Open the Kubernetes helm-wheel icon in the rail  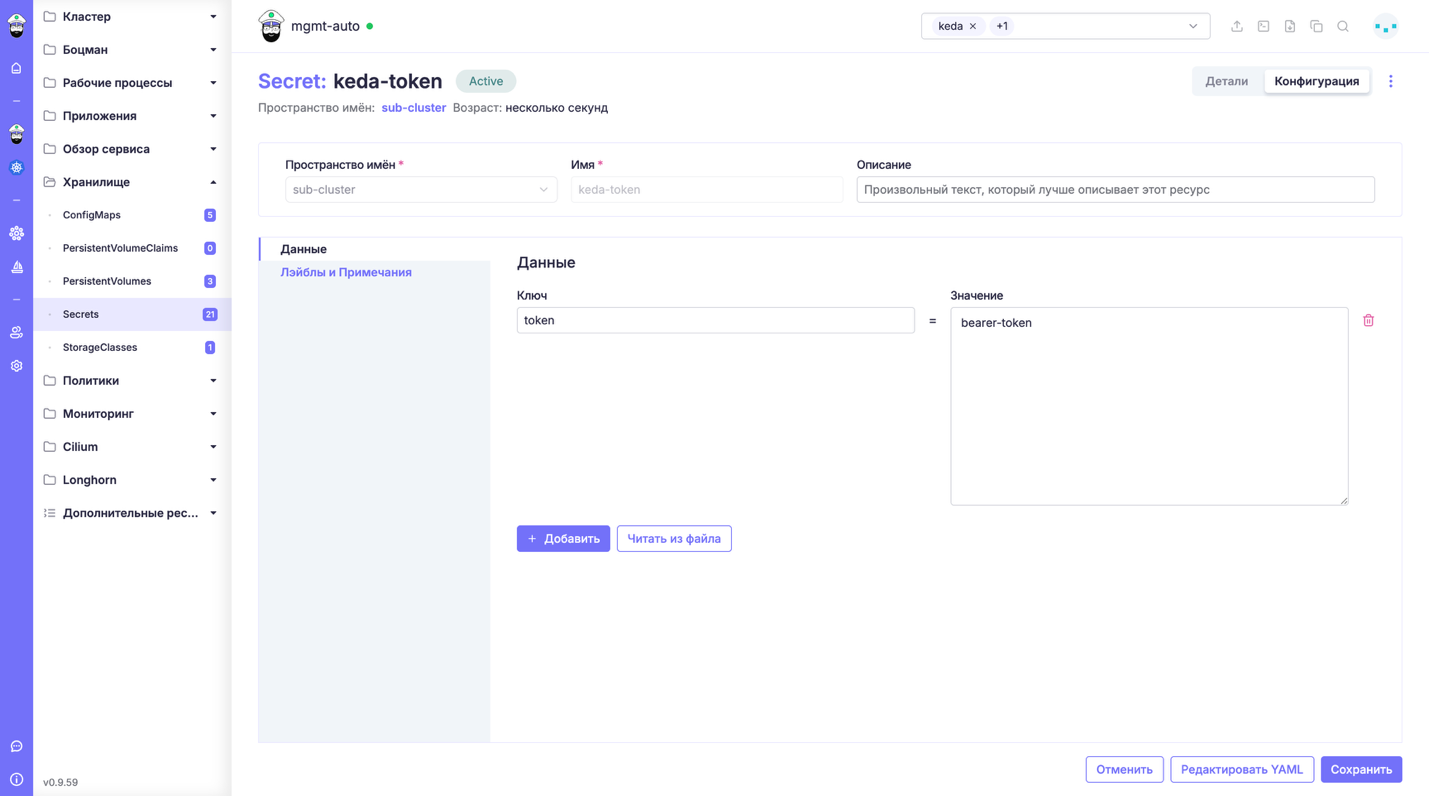pyautogui.click(x=16, y=167)
